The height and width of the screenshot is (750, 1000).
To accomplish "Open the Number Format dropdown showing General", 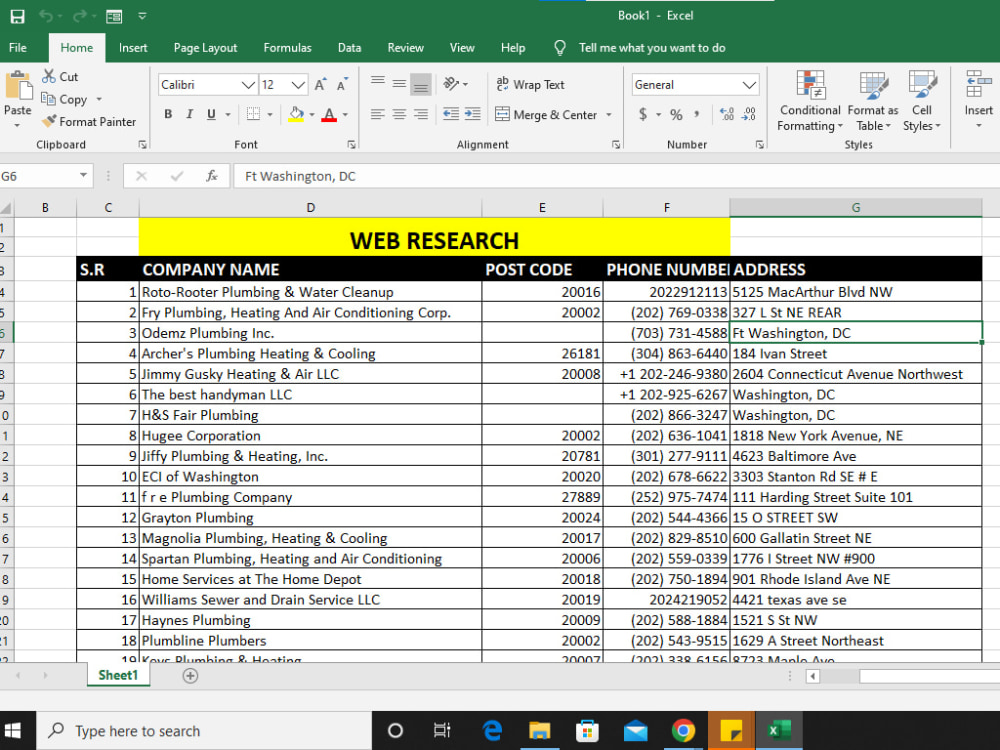I will coord(695,84).
